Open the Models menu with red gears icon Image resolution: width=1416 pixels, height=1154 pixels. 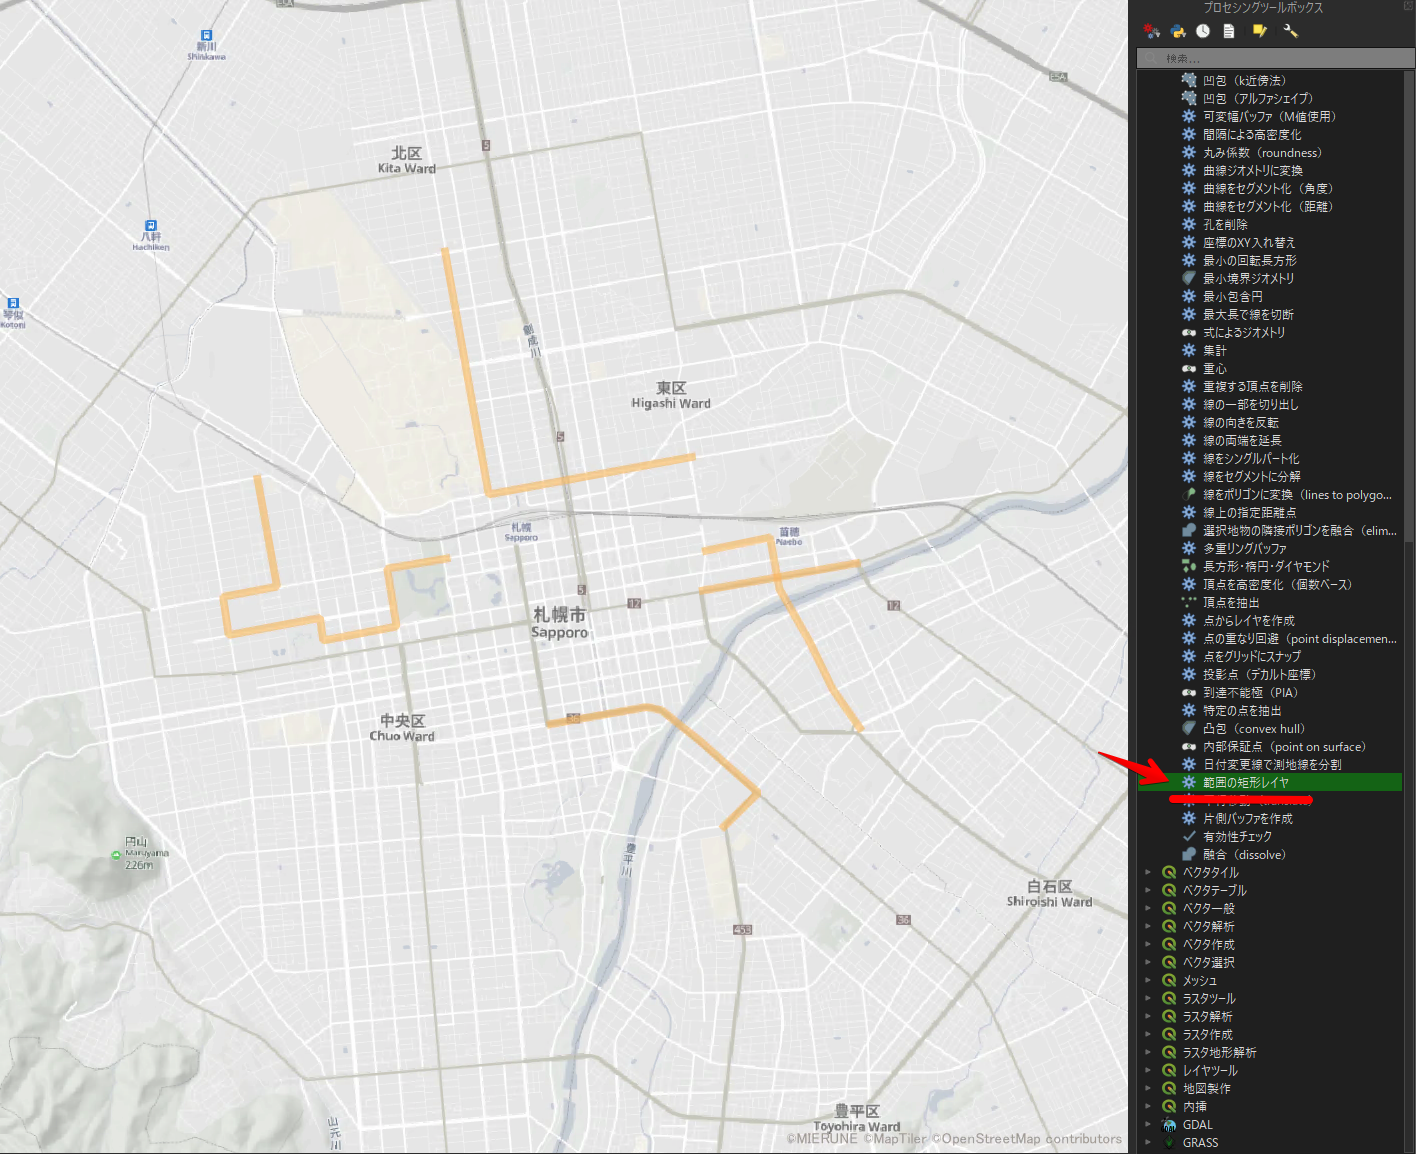pos(1152,31)
